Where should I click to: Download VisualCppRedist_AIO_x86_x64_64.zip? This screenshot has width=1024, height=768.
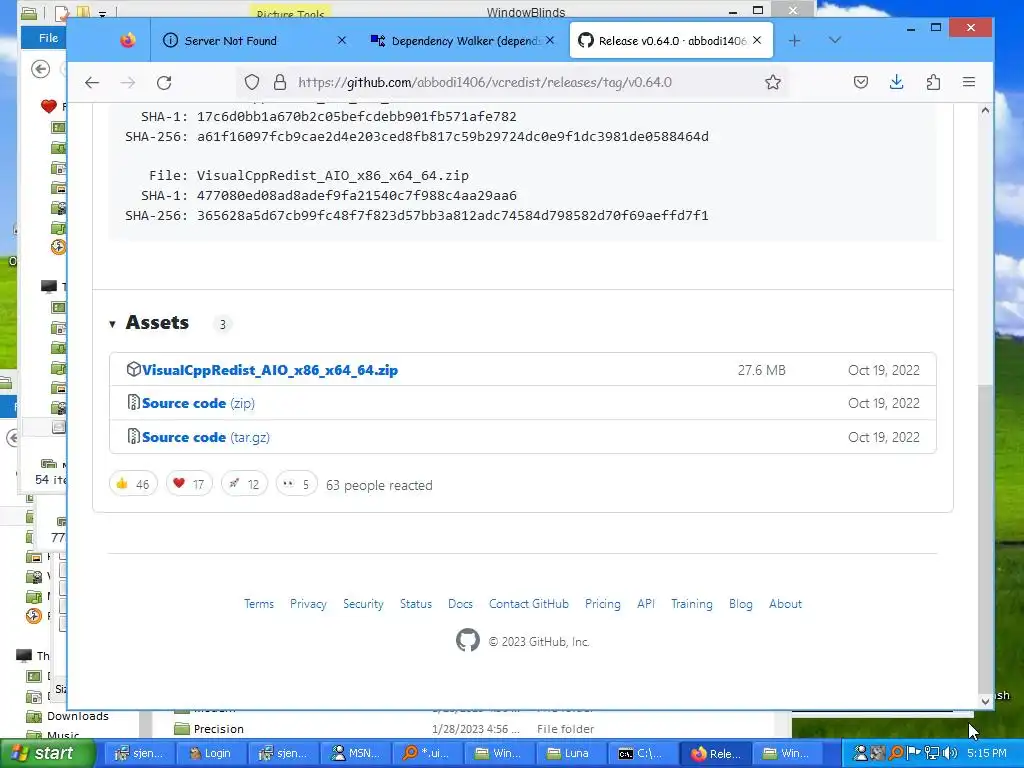(270, 370)
